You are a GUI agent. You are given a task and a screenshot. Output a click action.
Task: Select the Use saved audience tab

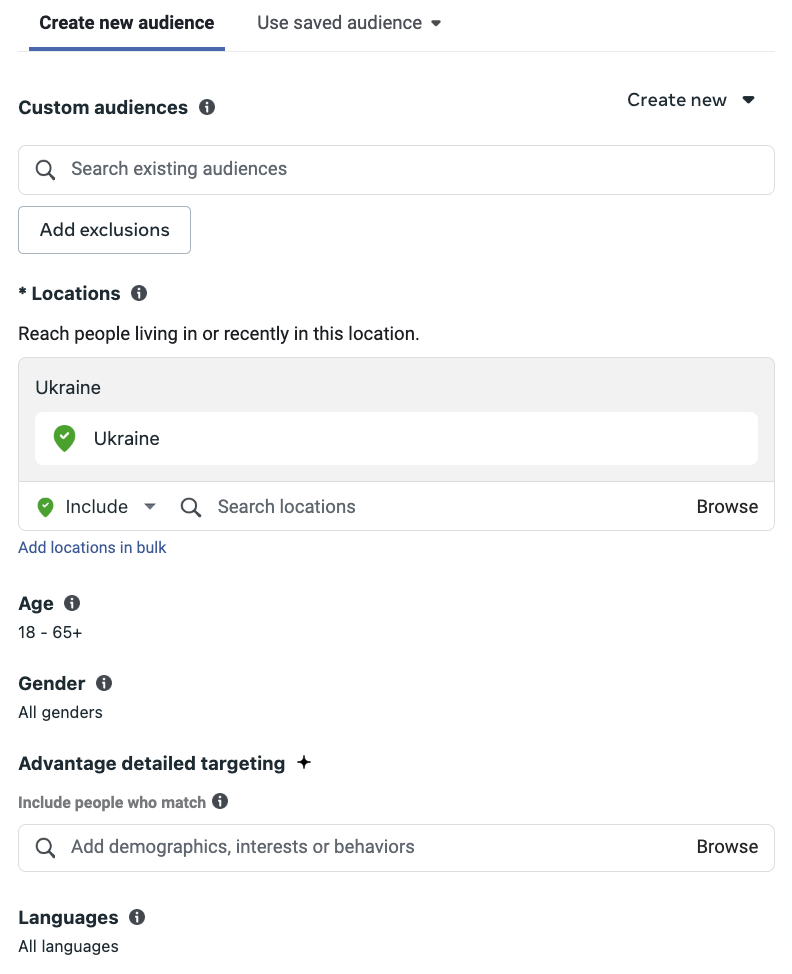[x=339, y=23]
